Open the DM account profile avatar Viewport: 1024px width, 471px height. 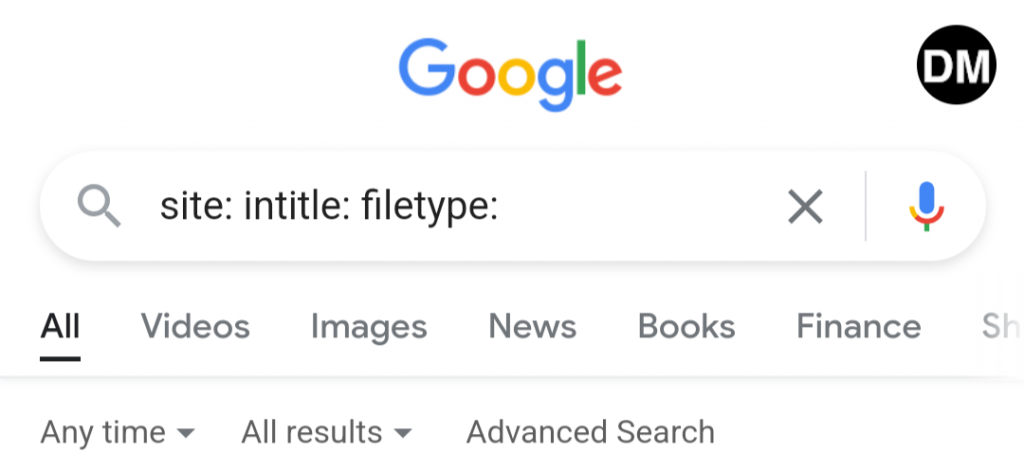(955, 67)
